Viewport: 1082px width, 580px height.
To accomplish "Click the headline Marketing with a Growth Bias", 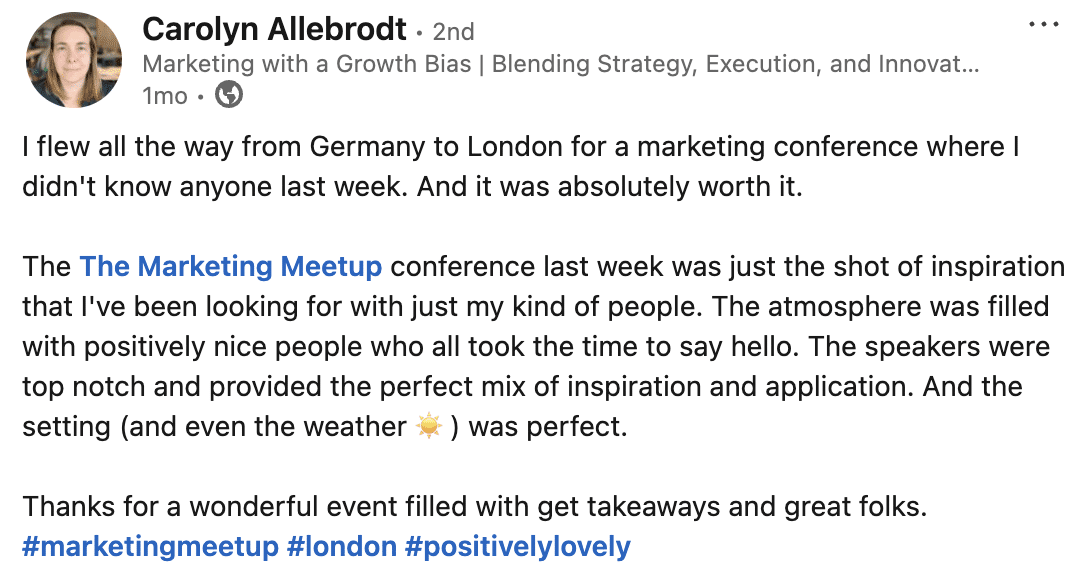I will click(306, 63).
